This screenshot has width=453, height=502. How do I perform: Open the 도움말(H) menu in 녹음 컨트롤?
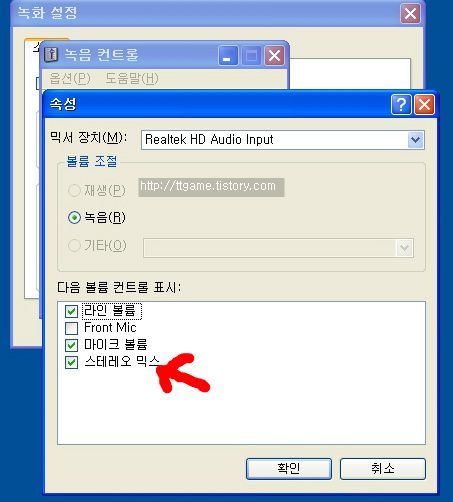[x=132, y=78]
